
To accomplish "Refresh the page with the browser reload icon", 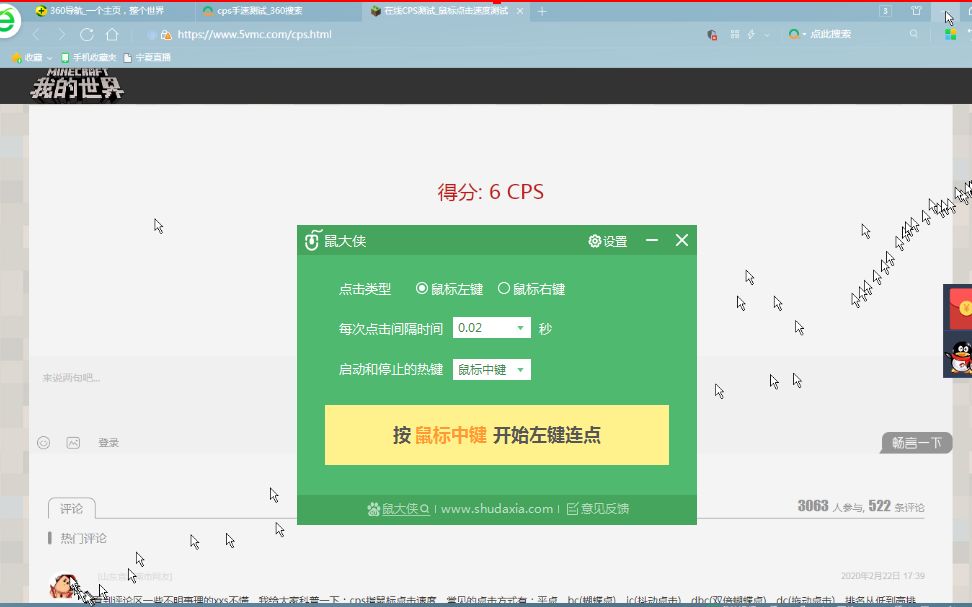I will click(88, 33).
